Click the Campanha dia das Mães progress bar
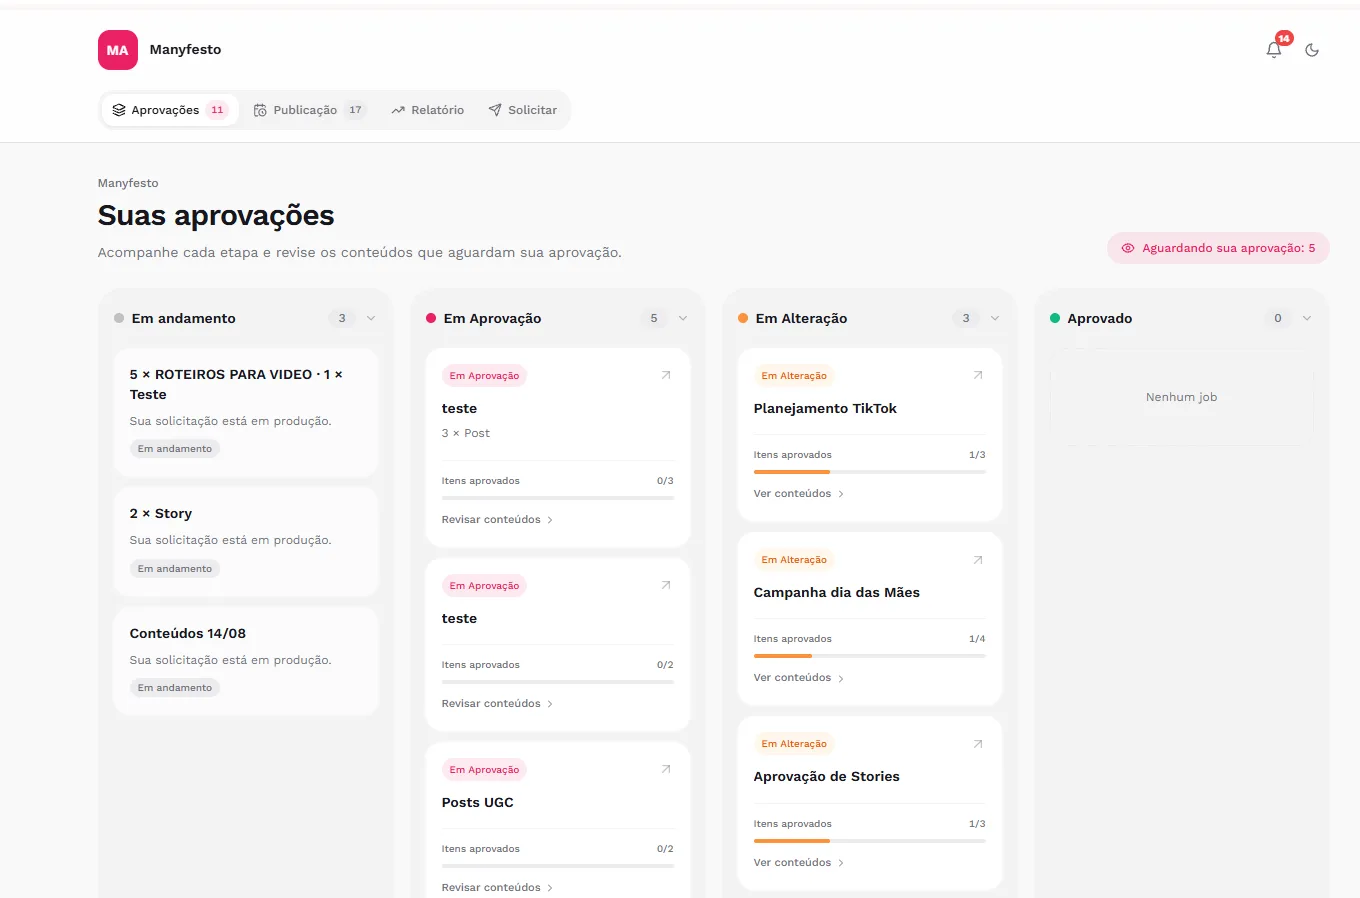 tap(870, 656)
